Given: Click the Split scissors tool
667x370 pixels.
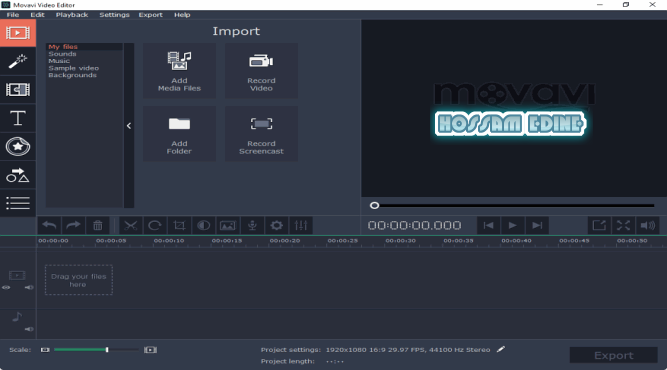Looking at the screenshot, I should coord(131,225).
